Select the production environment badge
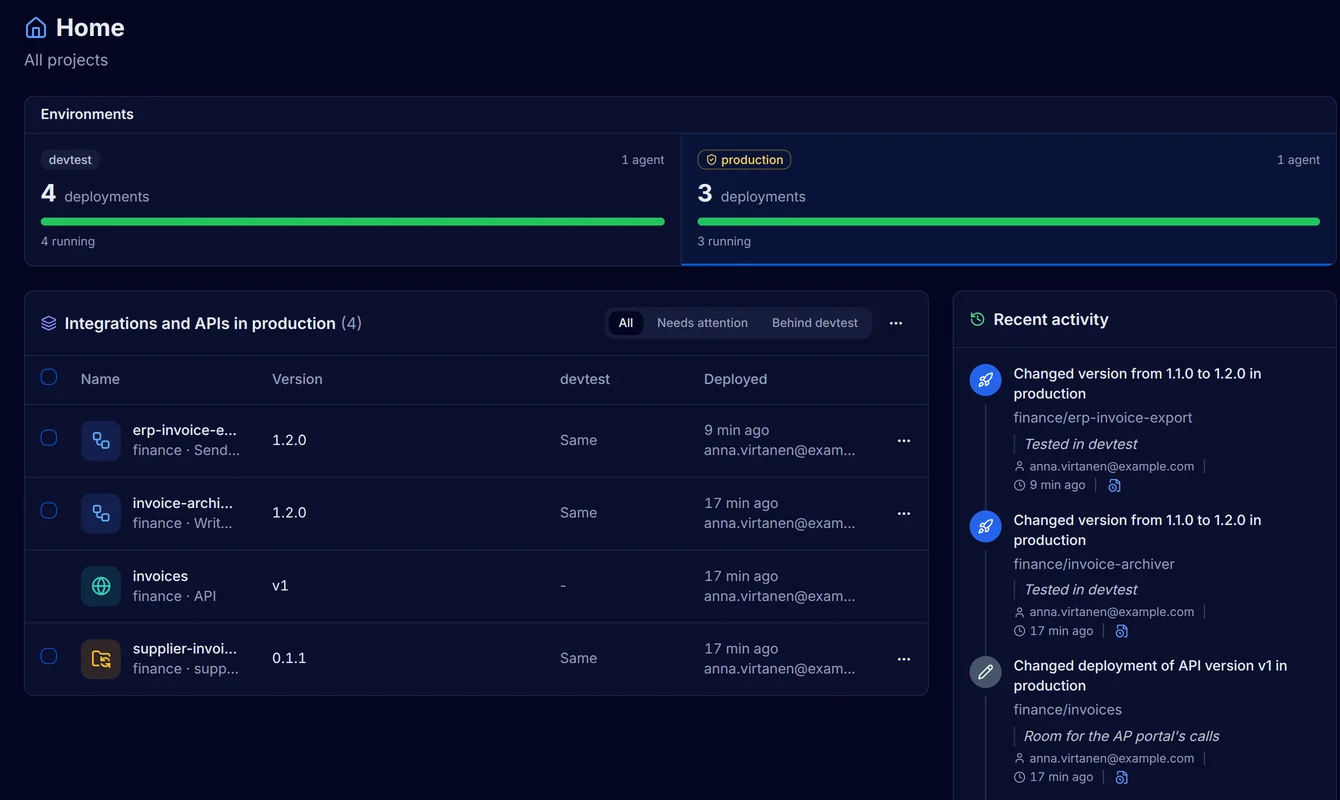Screen dimensions: 1340x800 click(744, 160)
